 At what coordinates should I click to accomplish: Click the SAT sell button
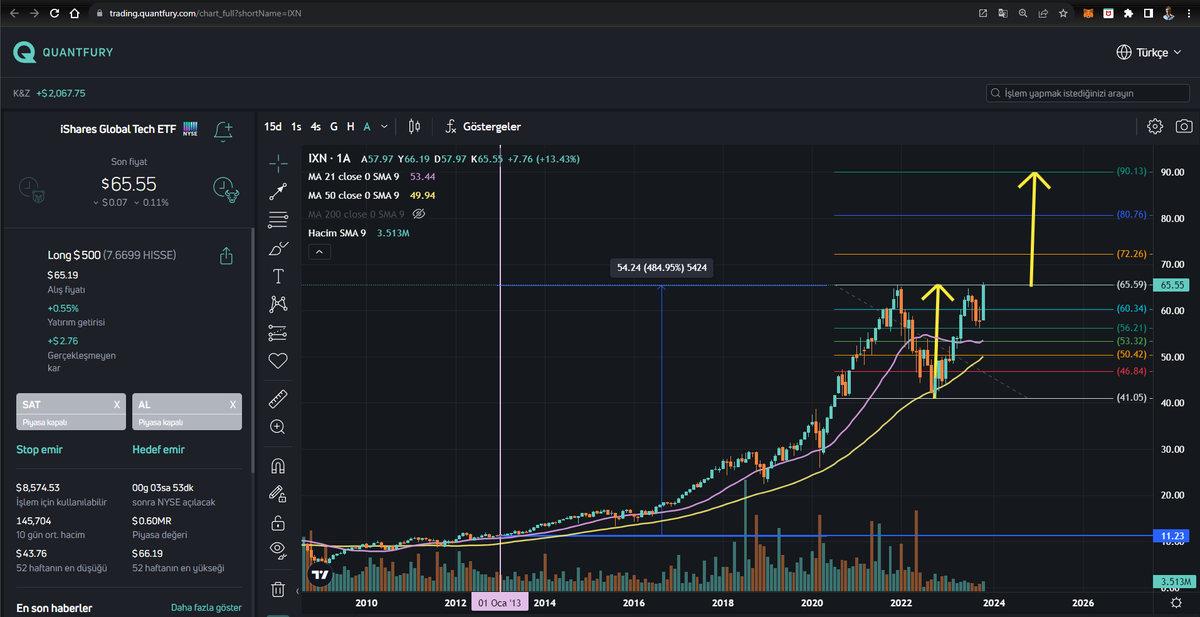71,410
